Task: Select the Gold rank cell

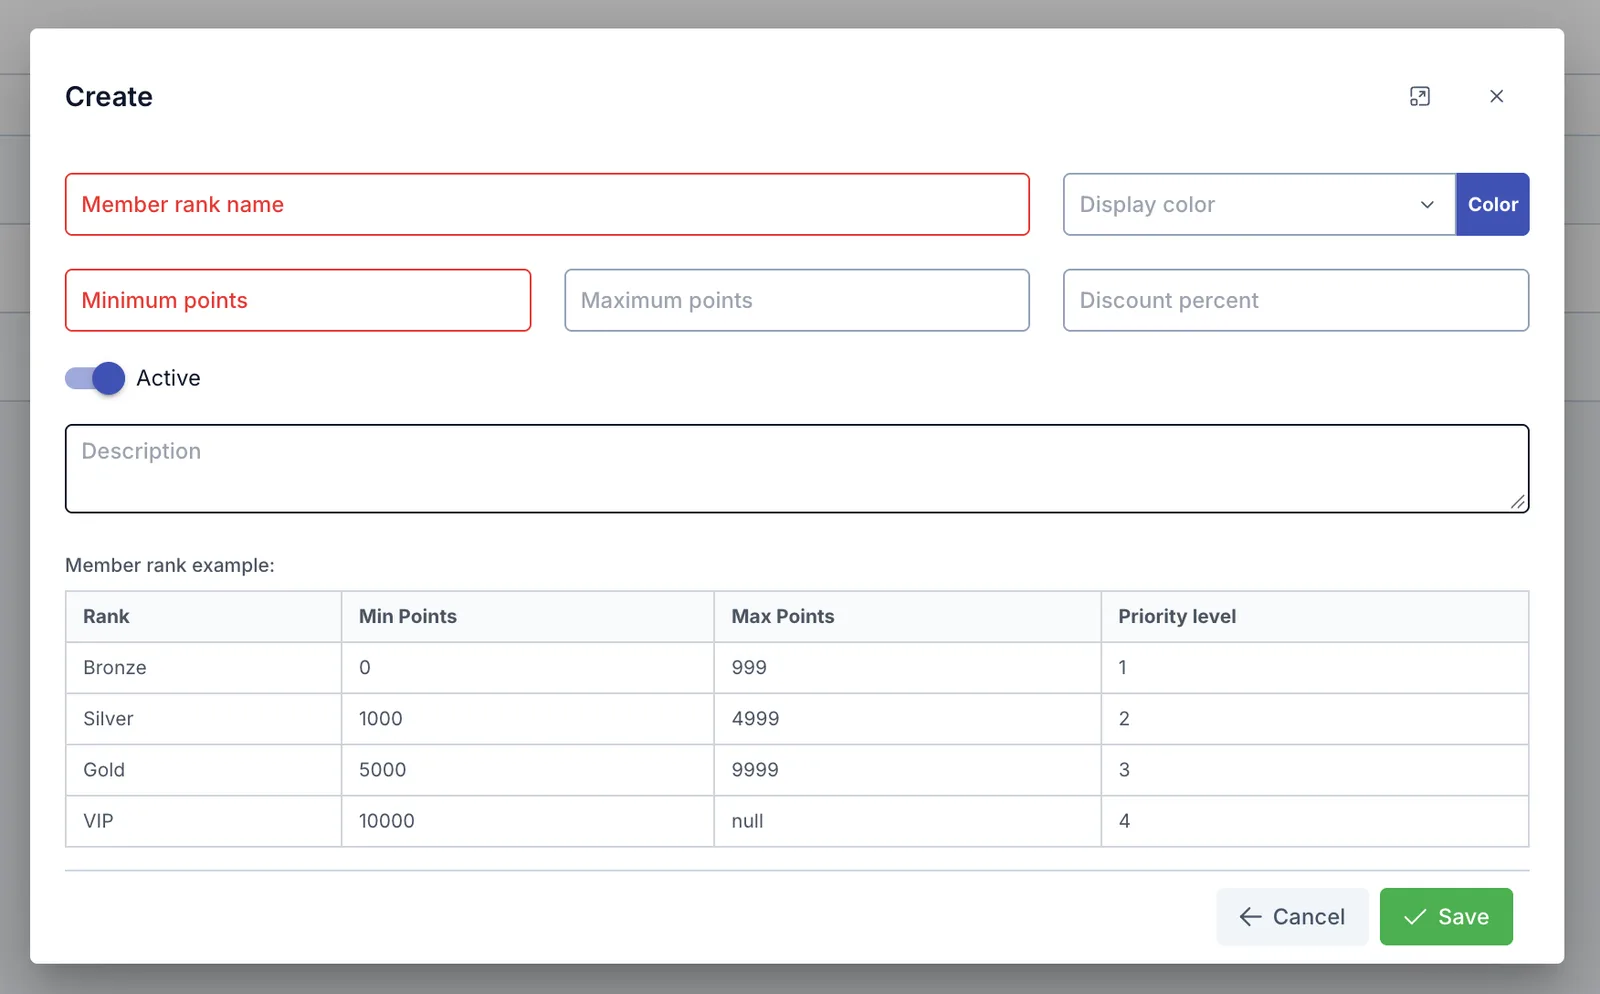Action: coord(204,770)
